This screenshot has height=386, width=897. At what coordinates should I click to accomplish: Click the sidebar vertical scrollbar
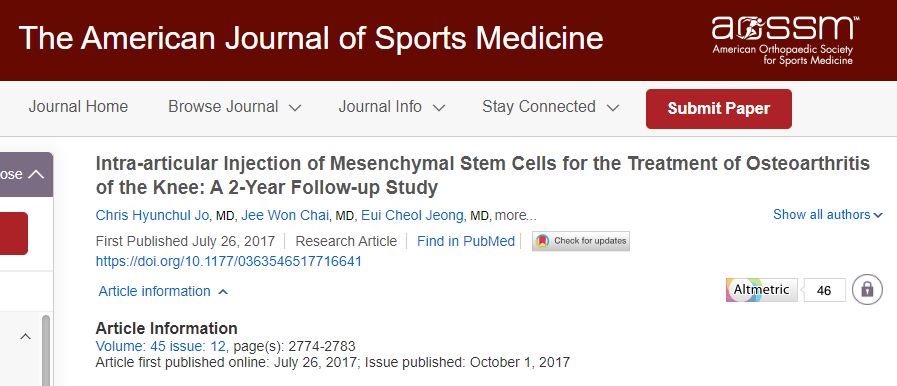[46, 350]
